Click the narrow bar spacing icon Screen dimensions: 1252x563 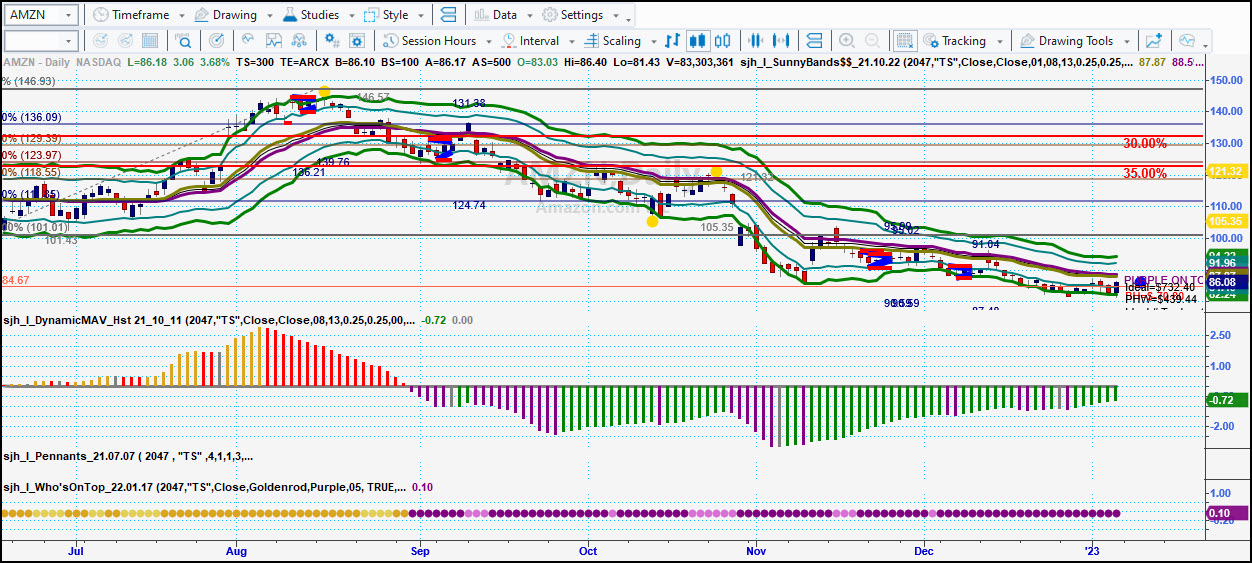click(x=756, y=41)
